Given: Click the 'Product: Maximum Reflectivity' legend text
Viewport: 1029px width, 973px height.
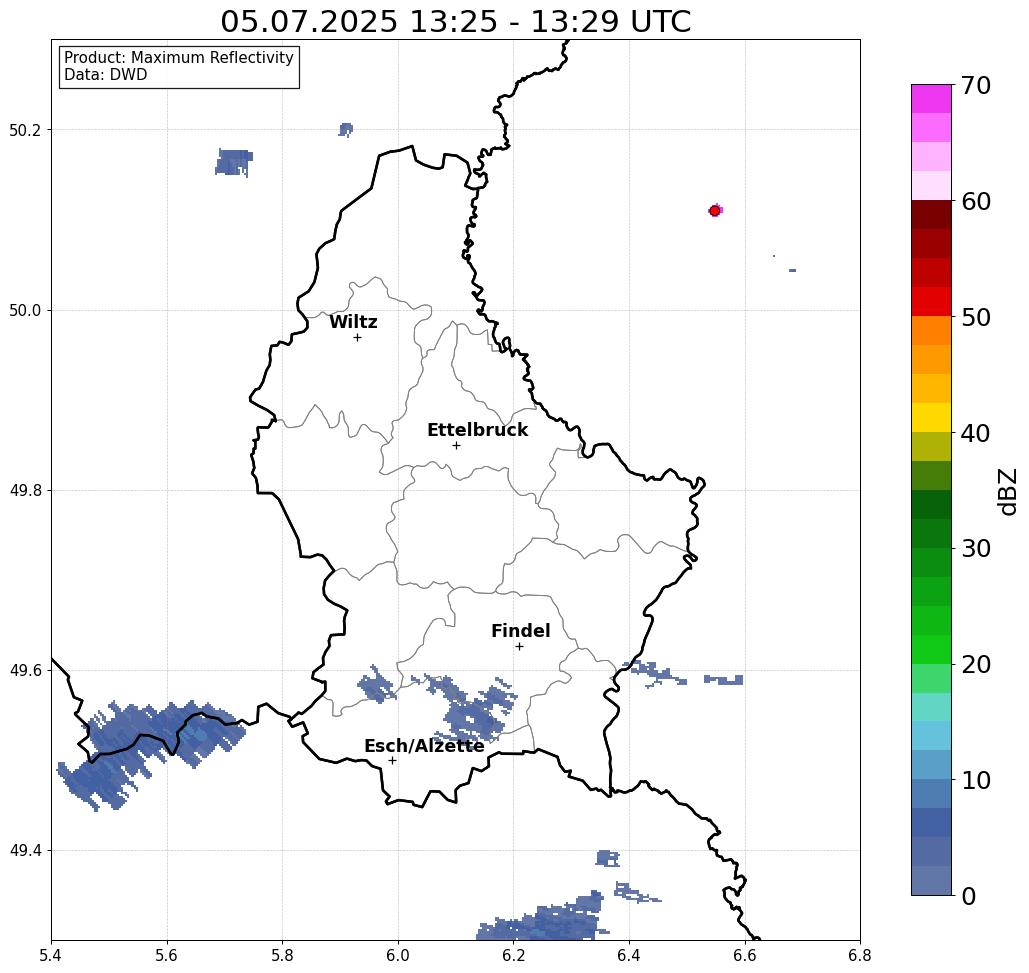Looking at the screenshot, I should click(178, 58).
